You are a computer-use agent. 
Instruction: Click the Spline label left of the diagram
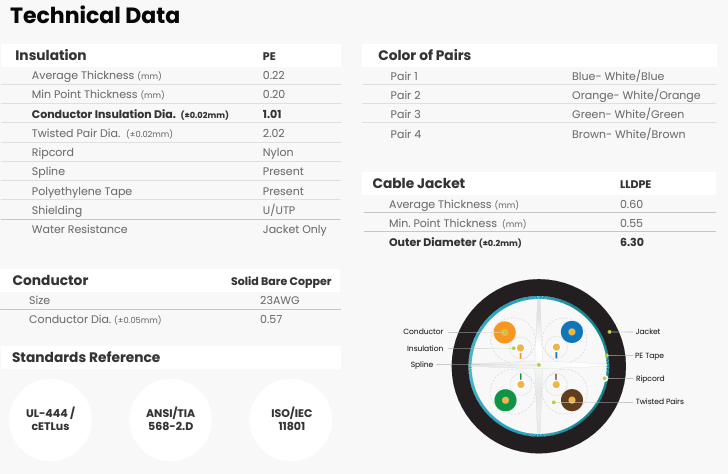(422, 364)
